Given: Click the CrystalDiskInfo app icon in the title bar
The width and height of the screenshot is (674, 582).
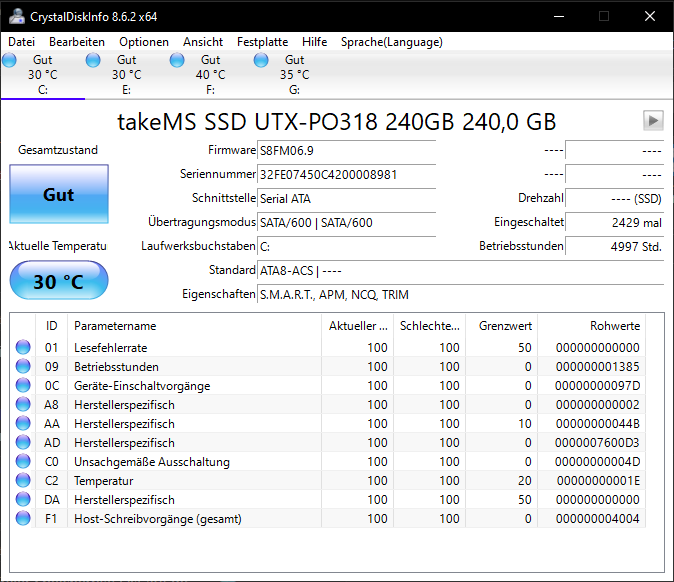Looking at the screenshot, I should (x=17, y=16).
